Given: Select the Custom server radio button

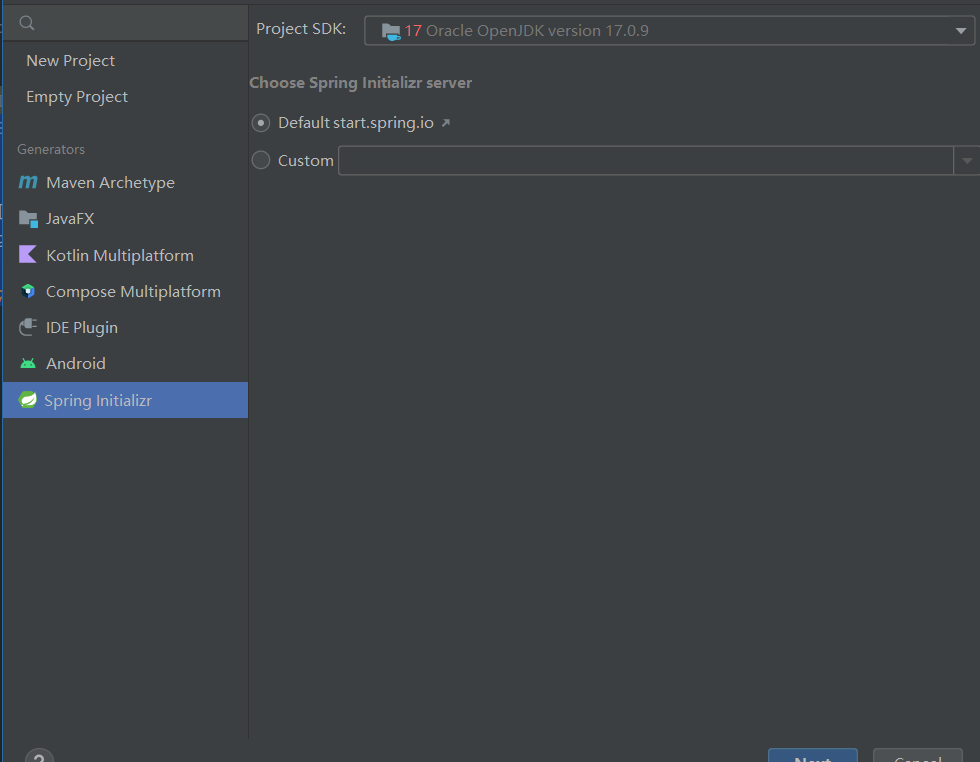Looking at the screenshot, I should tap(261, 160).
